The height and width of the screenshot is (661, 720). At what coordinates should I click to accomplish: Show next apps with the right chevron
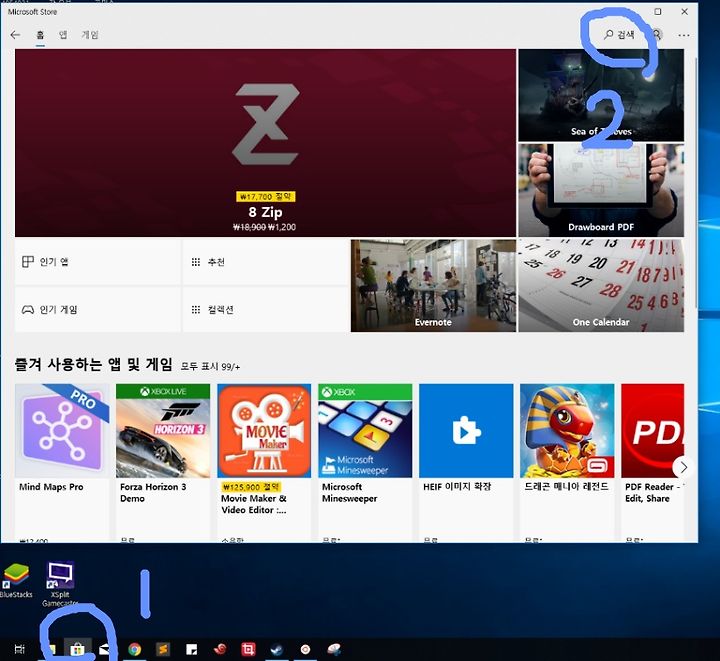(683, 467)
